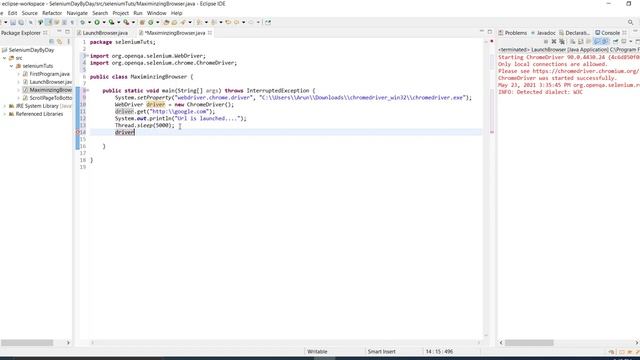Screen dimensions: 640x360
Task: Minimize the editor area
Action: click(x=481, y=31)
